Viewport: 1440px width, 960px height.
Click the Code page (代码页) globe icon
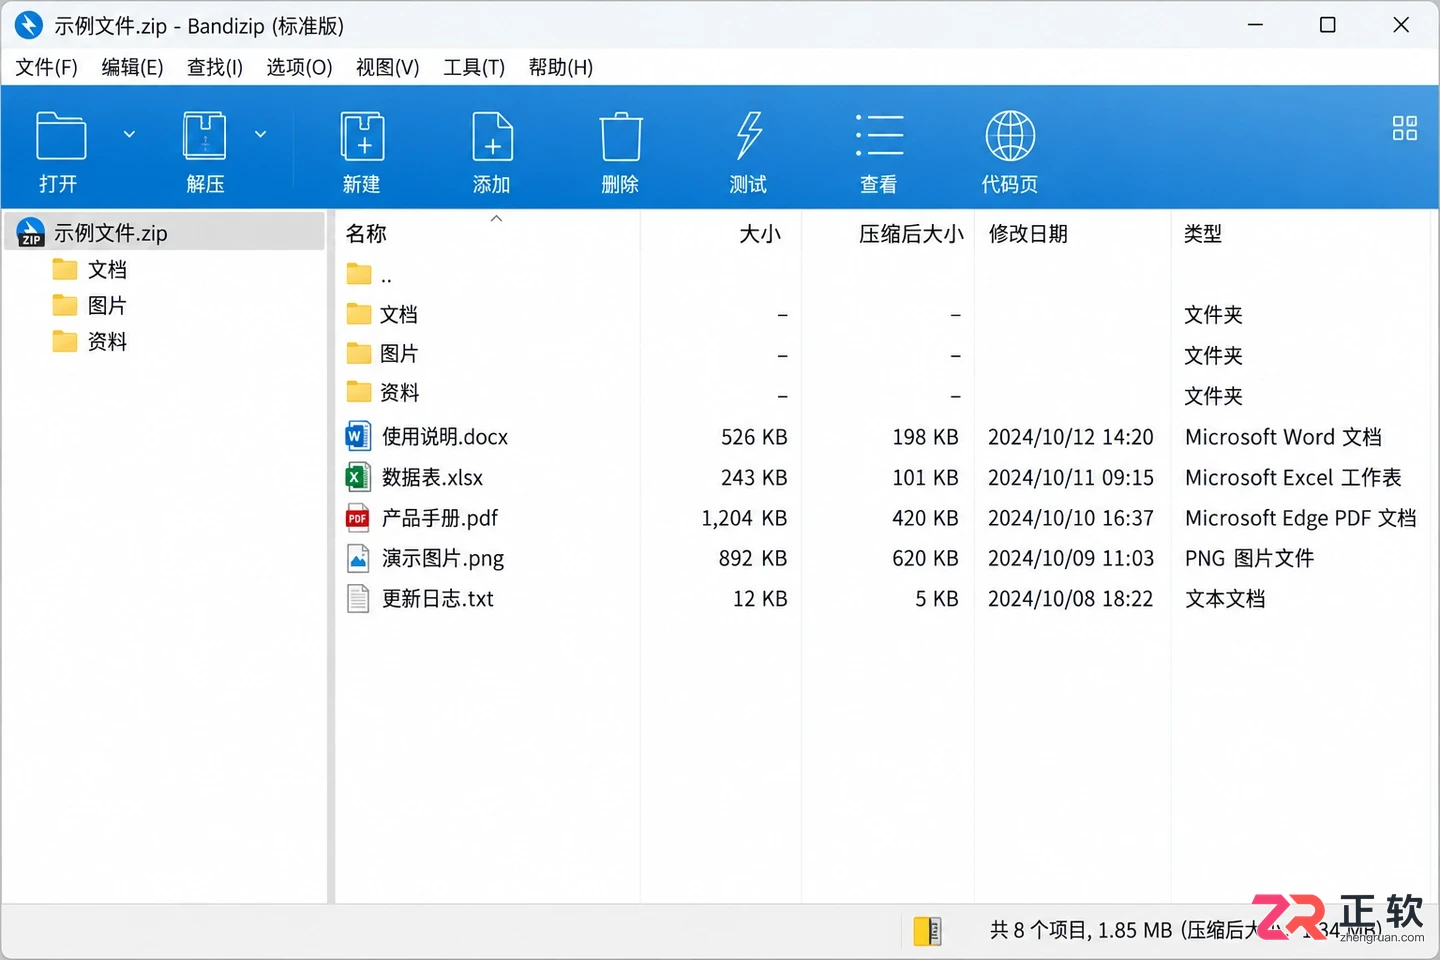[1010, 136]
